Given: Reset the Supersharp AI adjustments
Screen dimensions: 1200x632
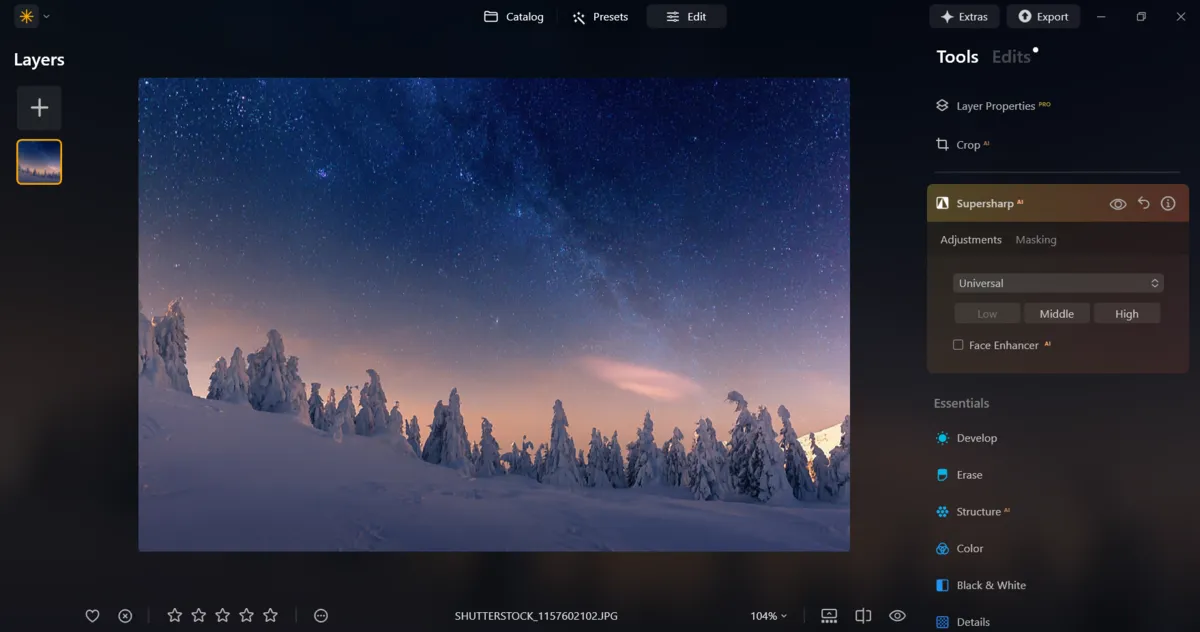Looking at the screenshot, I should point(1143,203).
